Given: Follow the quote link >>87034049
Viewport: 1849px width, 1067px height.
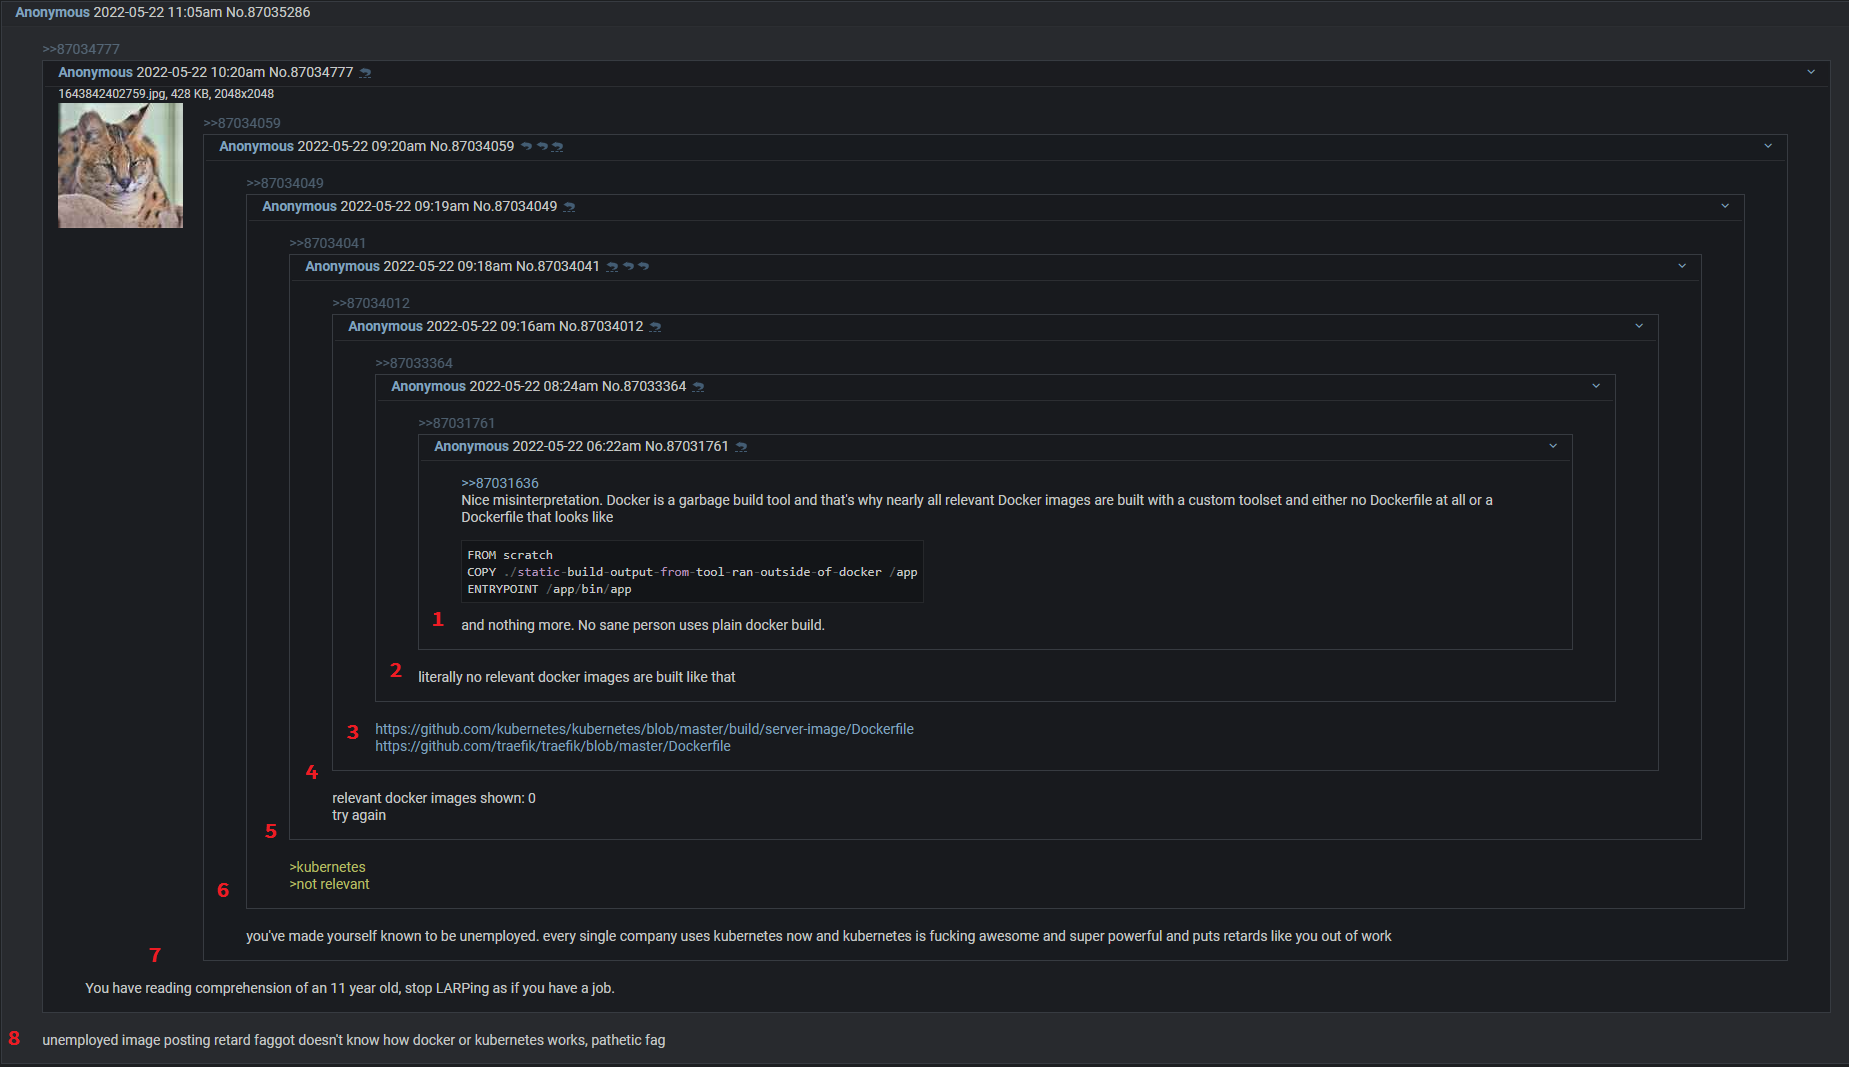Looking at the screenshot, I should click(285, 183).
